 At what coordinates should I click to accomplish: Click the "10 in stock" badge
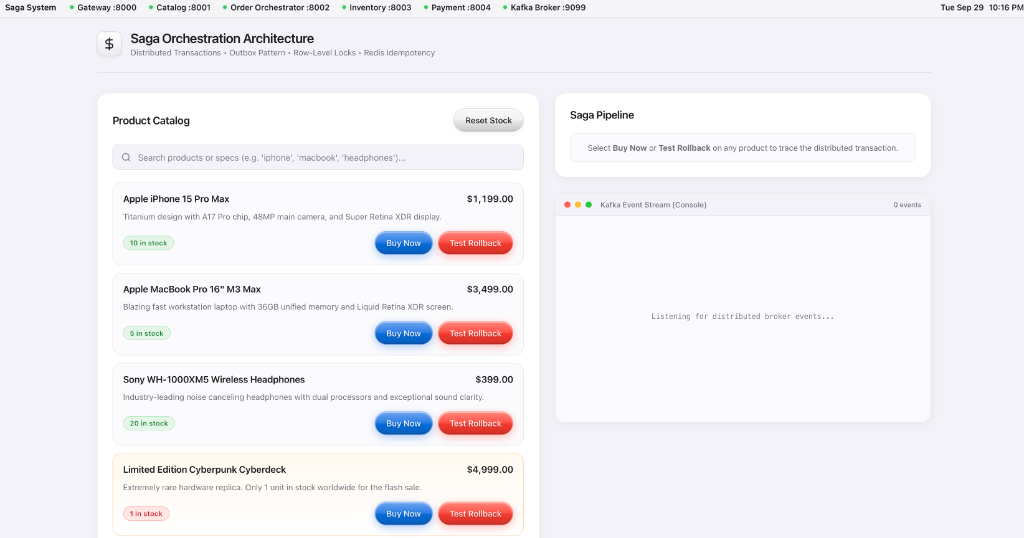point(148,243)
